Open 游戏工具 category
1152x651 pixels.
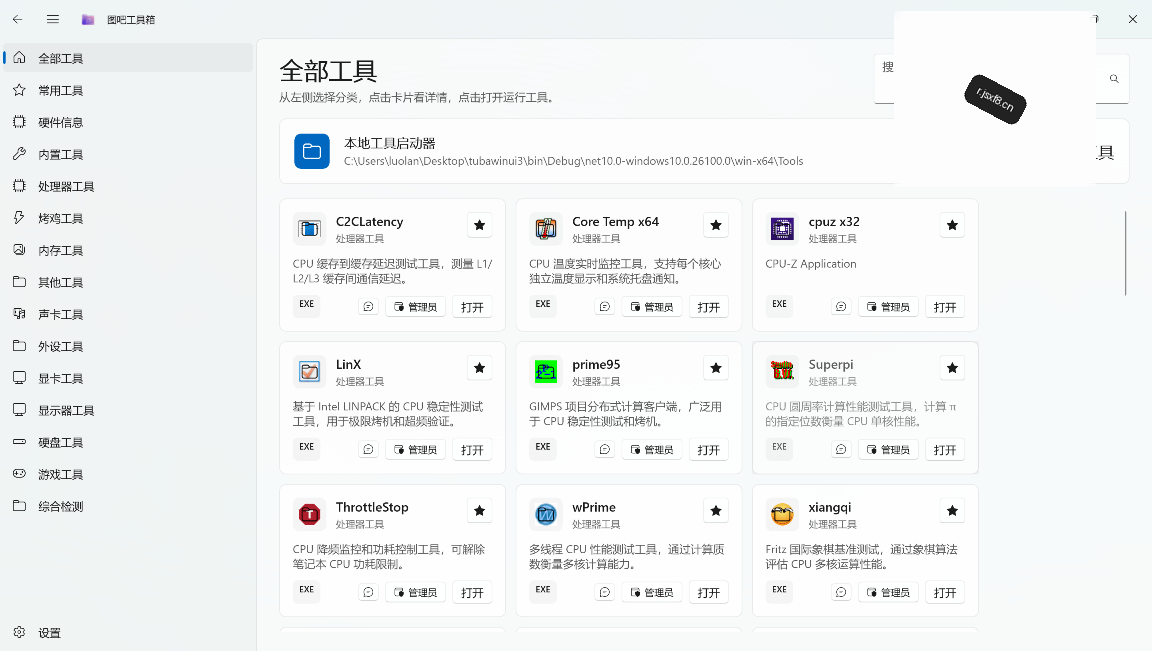coord(128,475)
